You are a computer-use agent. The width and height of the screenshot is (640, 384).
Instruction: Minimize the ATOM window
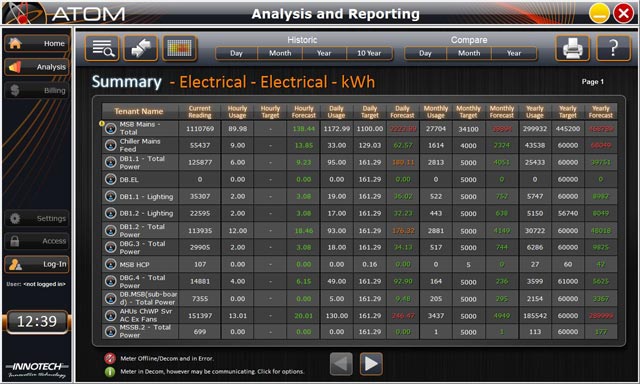pos(599,14)
